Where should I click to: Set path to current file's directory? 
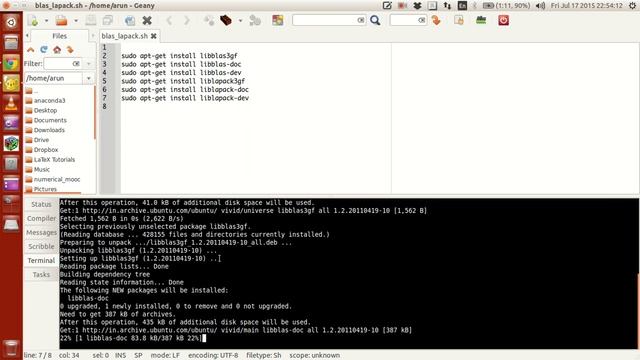point(70,50)
